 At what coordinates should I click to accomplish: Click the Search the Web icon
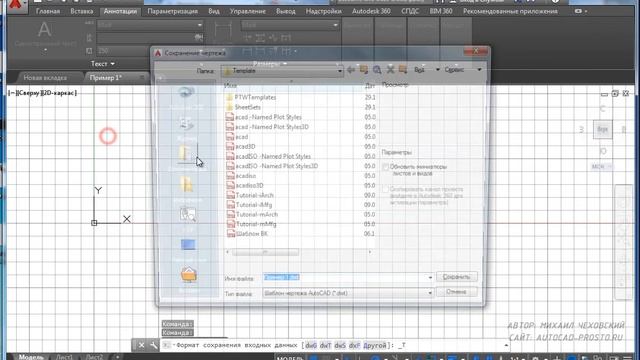(377, 70)
